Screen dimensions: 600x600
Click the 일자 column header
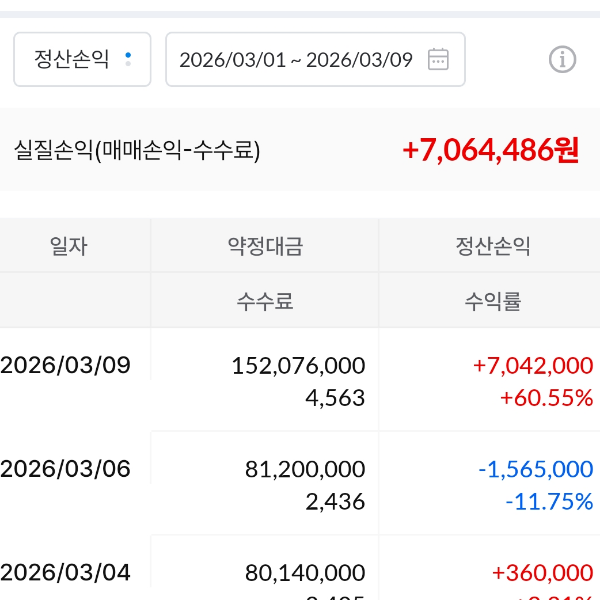(x=68, y=246)
